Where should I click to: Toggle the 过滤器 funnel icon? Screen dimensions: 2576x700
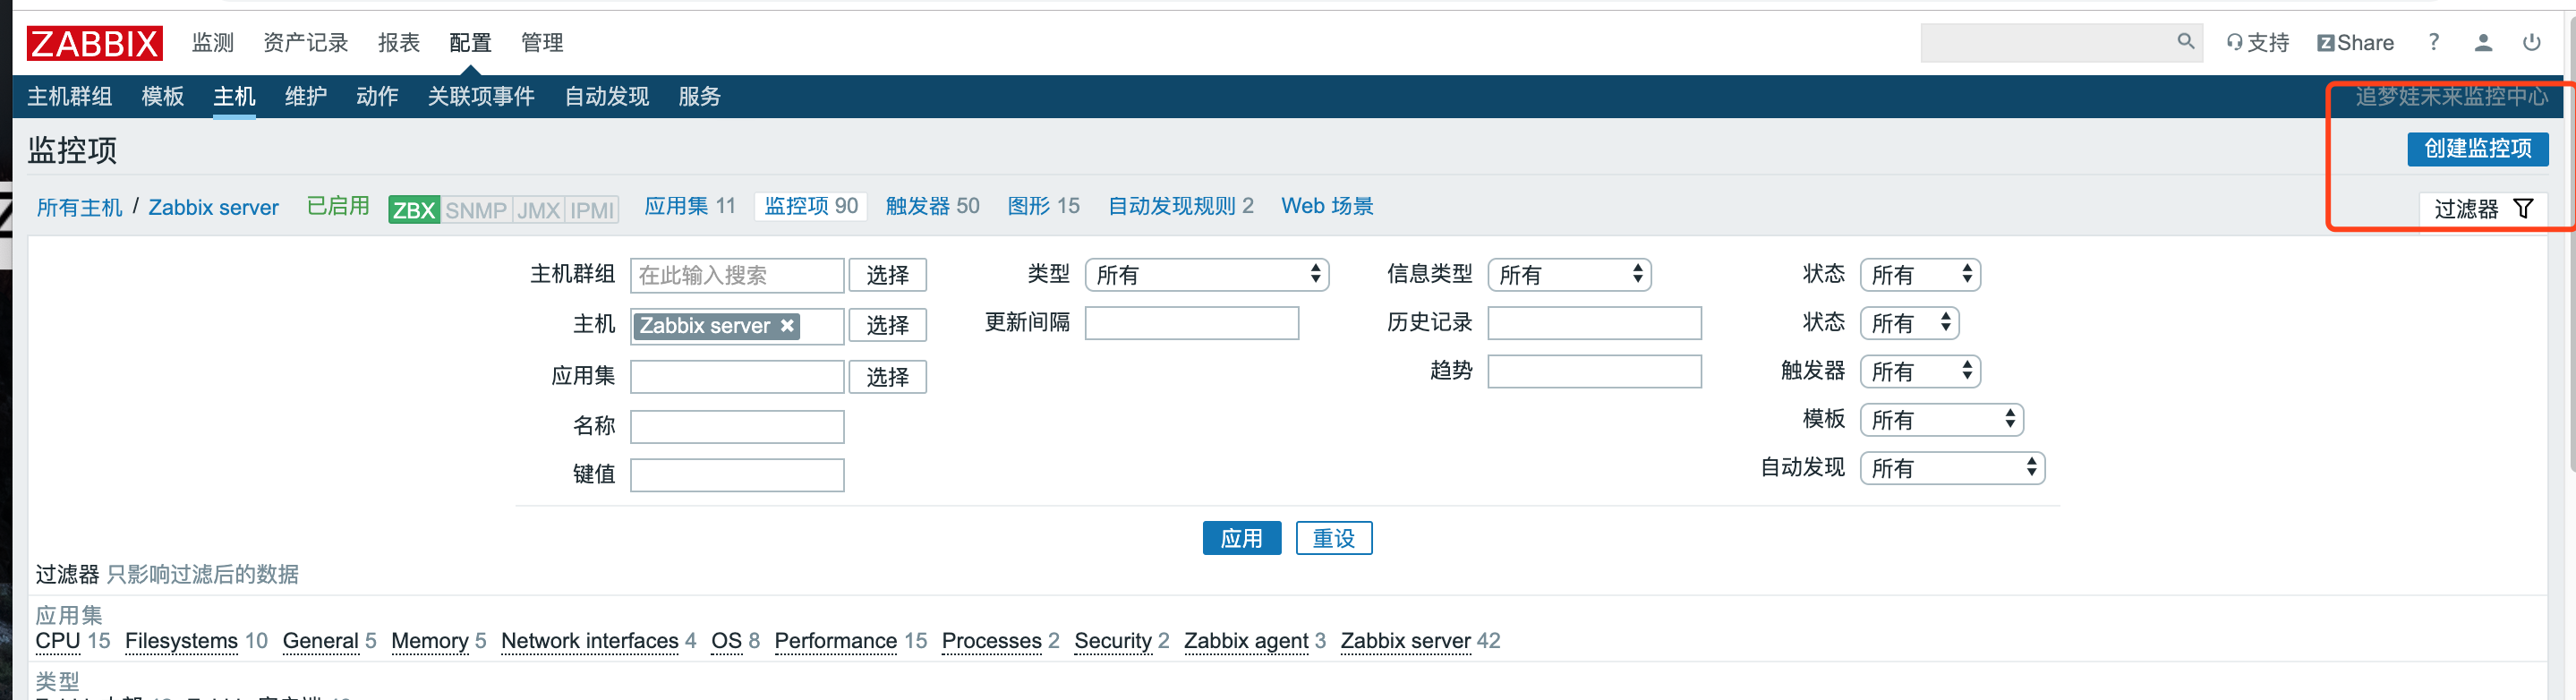pyautogui.click(x=2527, y=208)
